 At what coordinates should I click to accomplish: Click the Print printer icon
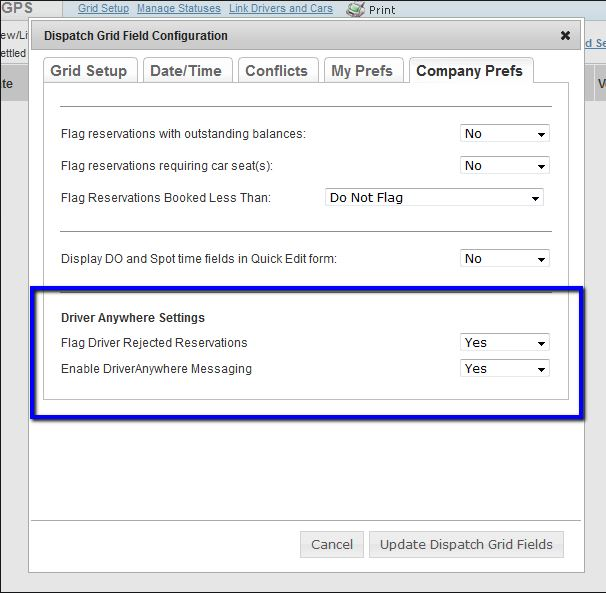coord(355,9)
